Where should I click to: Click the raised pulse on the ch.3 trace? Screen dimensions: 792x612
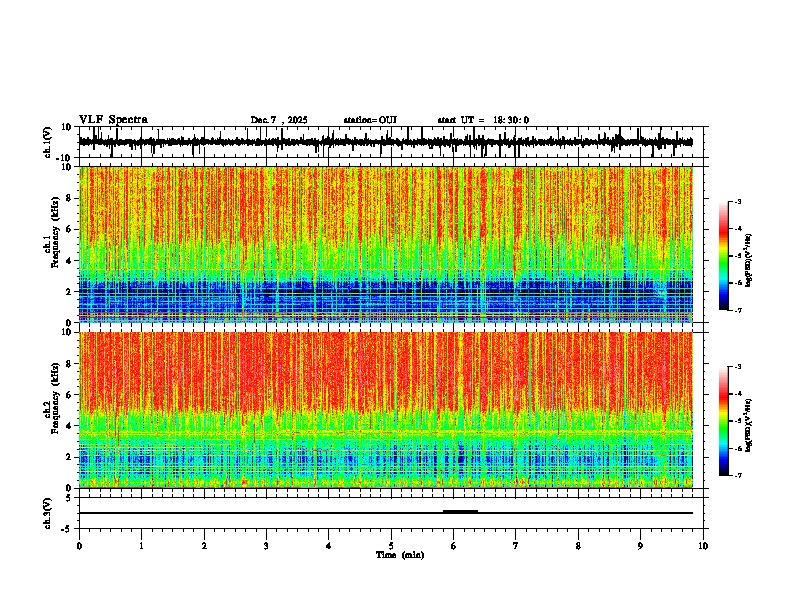(x=460, y=511)
